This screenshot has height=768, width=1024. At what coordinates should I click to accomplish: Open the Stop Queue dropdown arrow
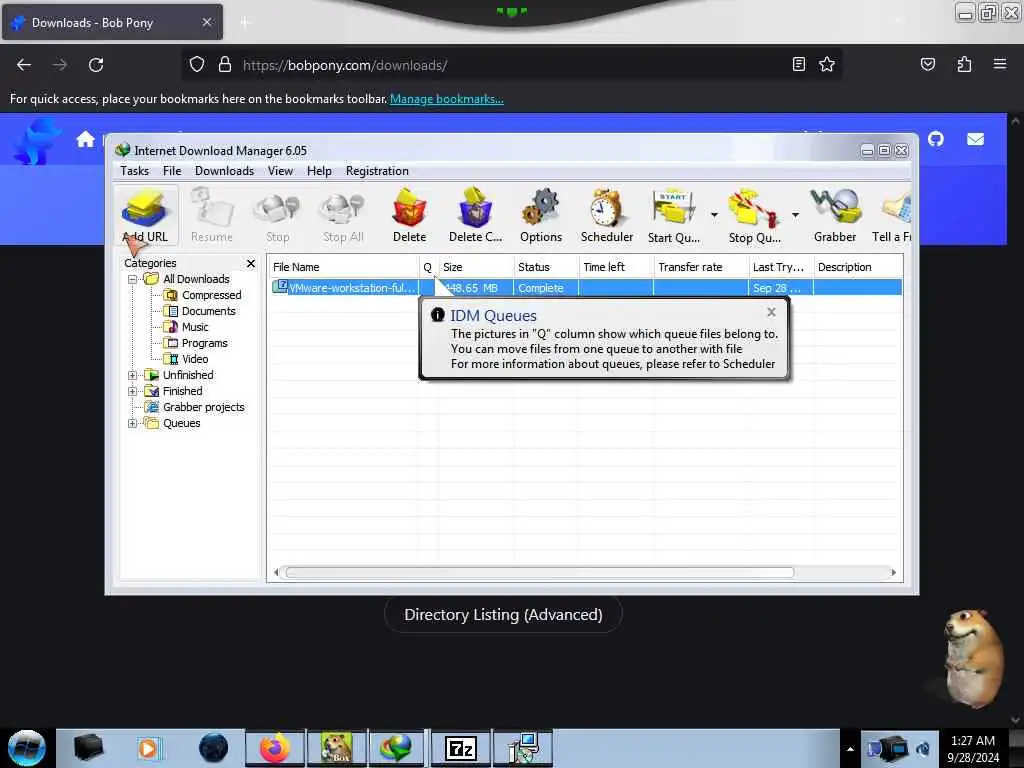point(795,215)
